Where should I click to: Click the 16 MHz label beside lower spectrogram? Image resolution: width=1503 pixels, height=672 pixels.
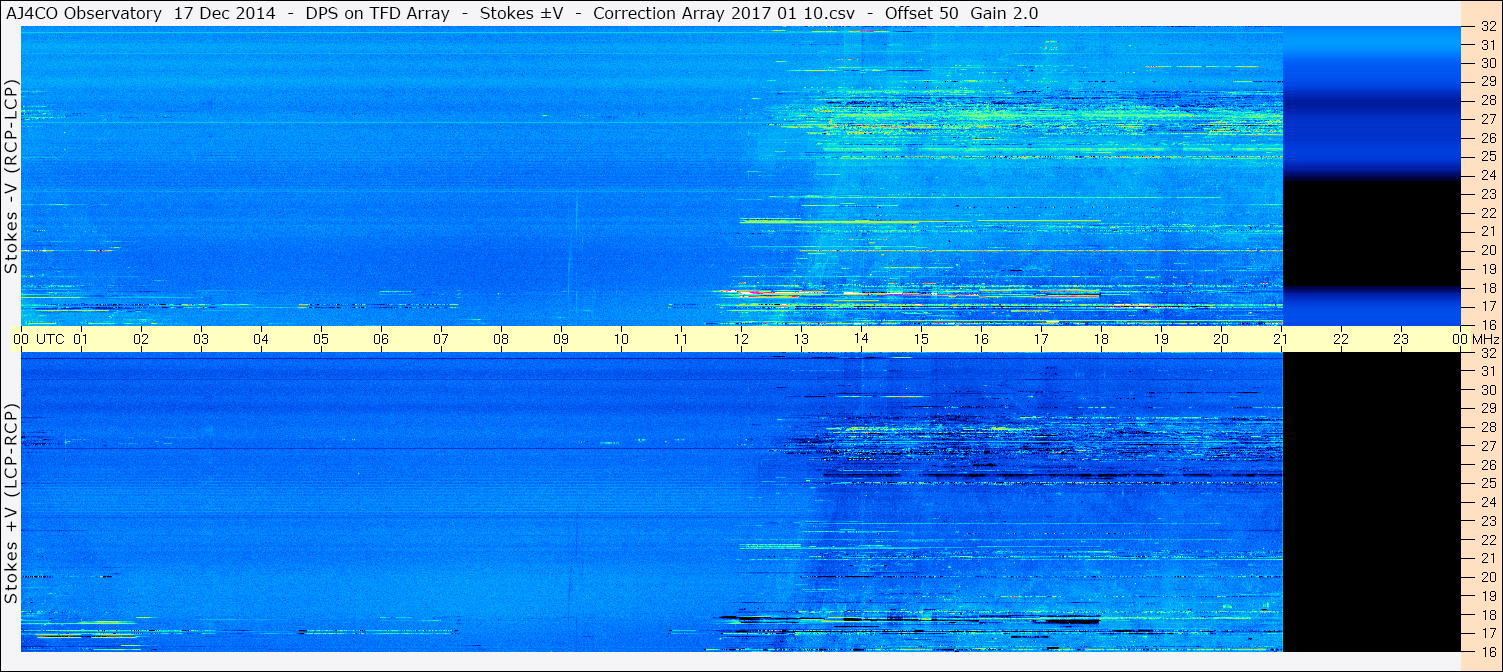tap(1488, 651)
